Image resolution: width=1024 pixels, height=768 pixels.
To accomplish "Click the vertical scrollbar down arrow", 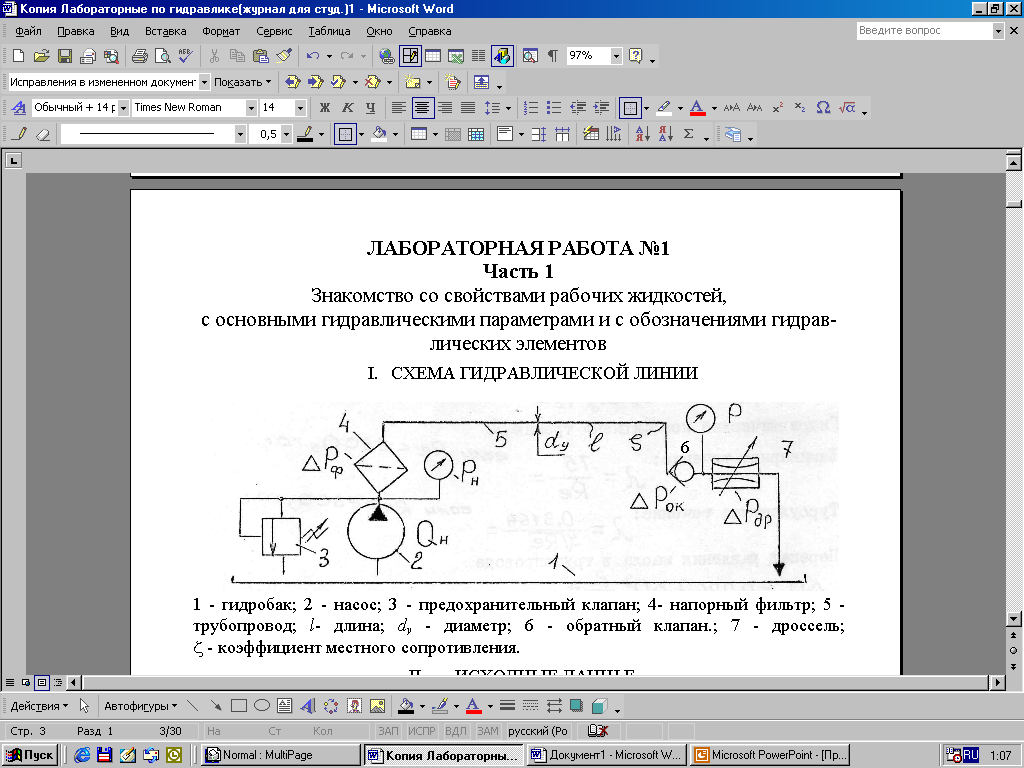I will click(1014, 618).
